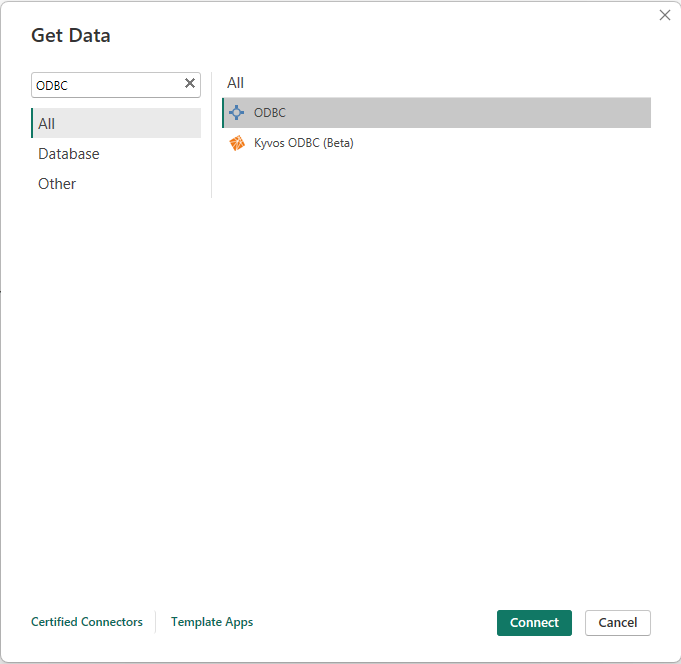
Task: Click the All heading above connector results
Action: [235, 83]
